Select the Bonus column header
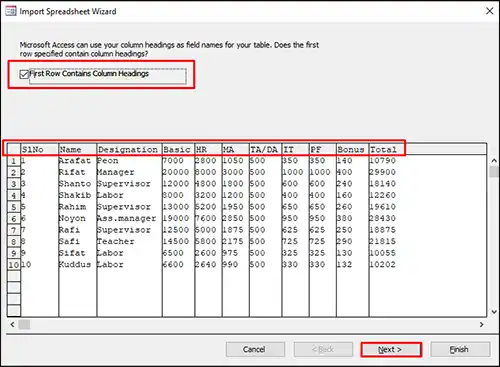Image resolution: width=500 pixels, height=367 pixels. coord(352,149)
